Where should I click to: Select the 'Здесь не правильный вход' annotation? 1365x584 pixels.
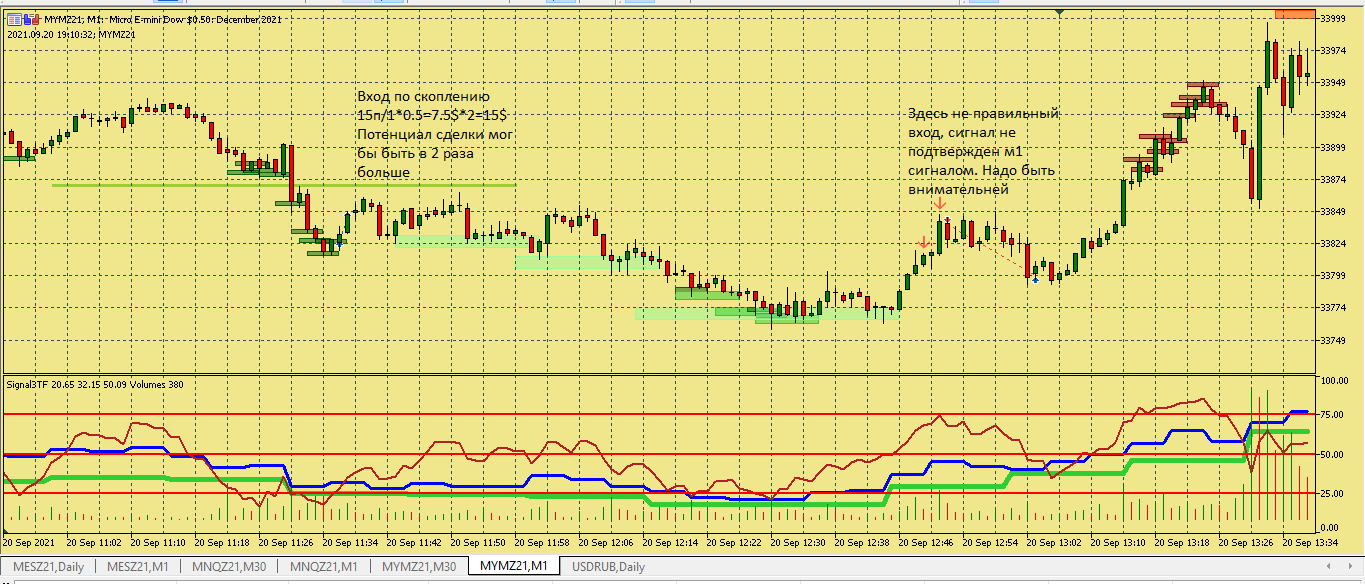click(x=982, y=151)
